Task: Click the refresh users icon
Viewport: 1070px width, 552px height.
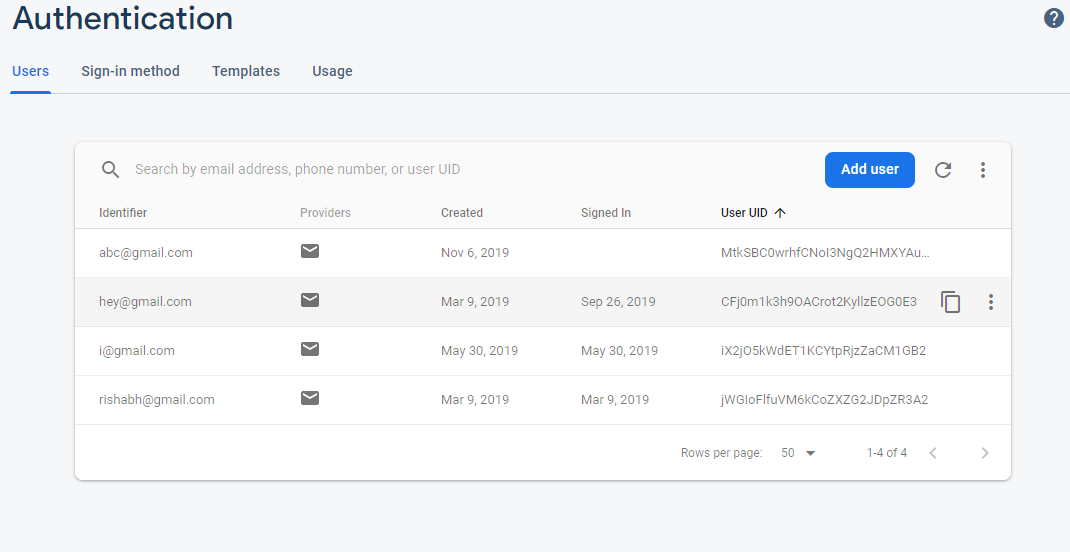Action: (943, 170)
